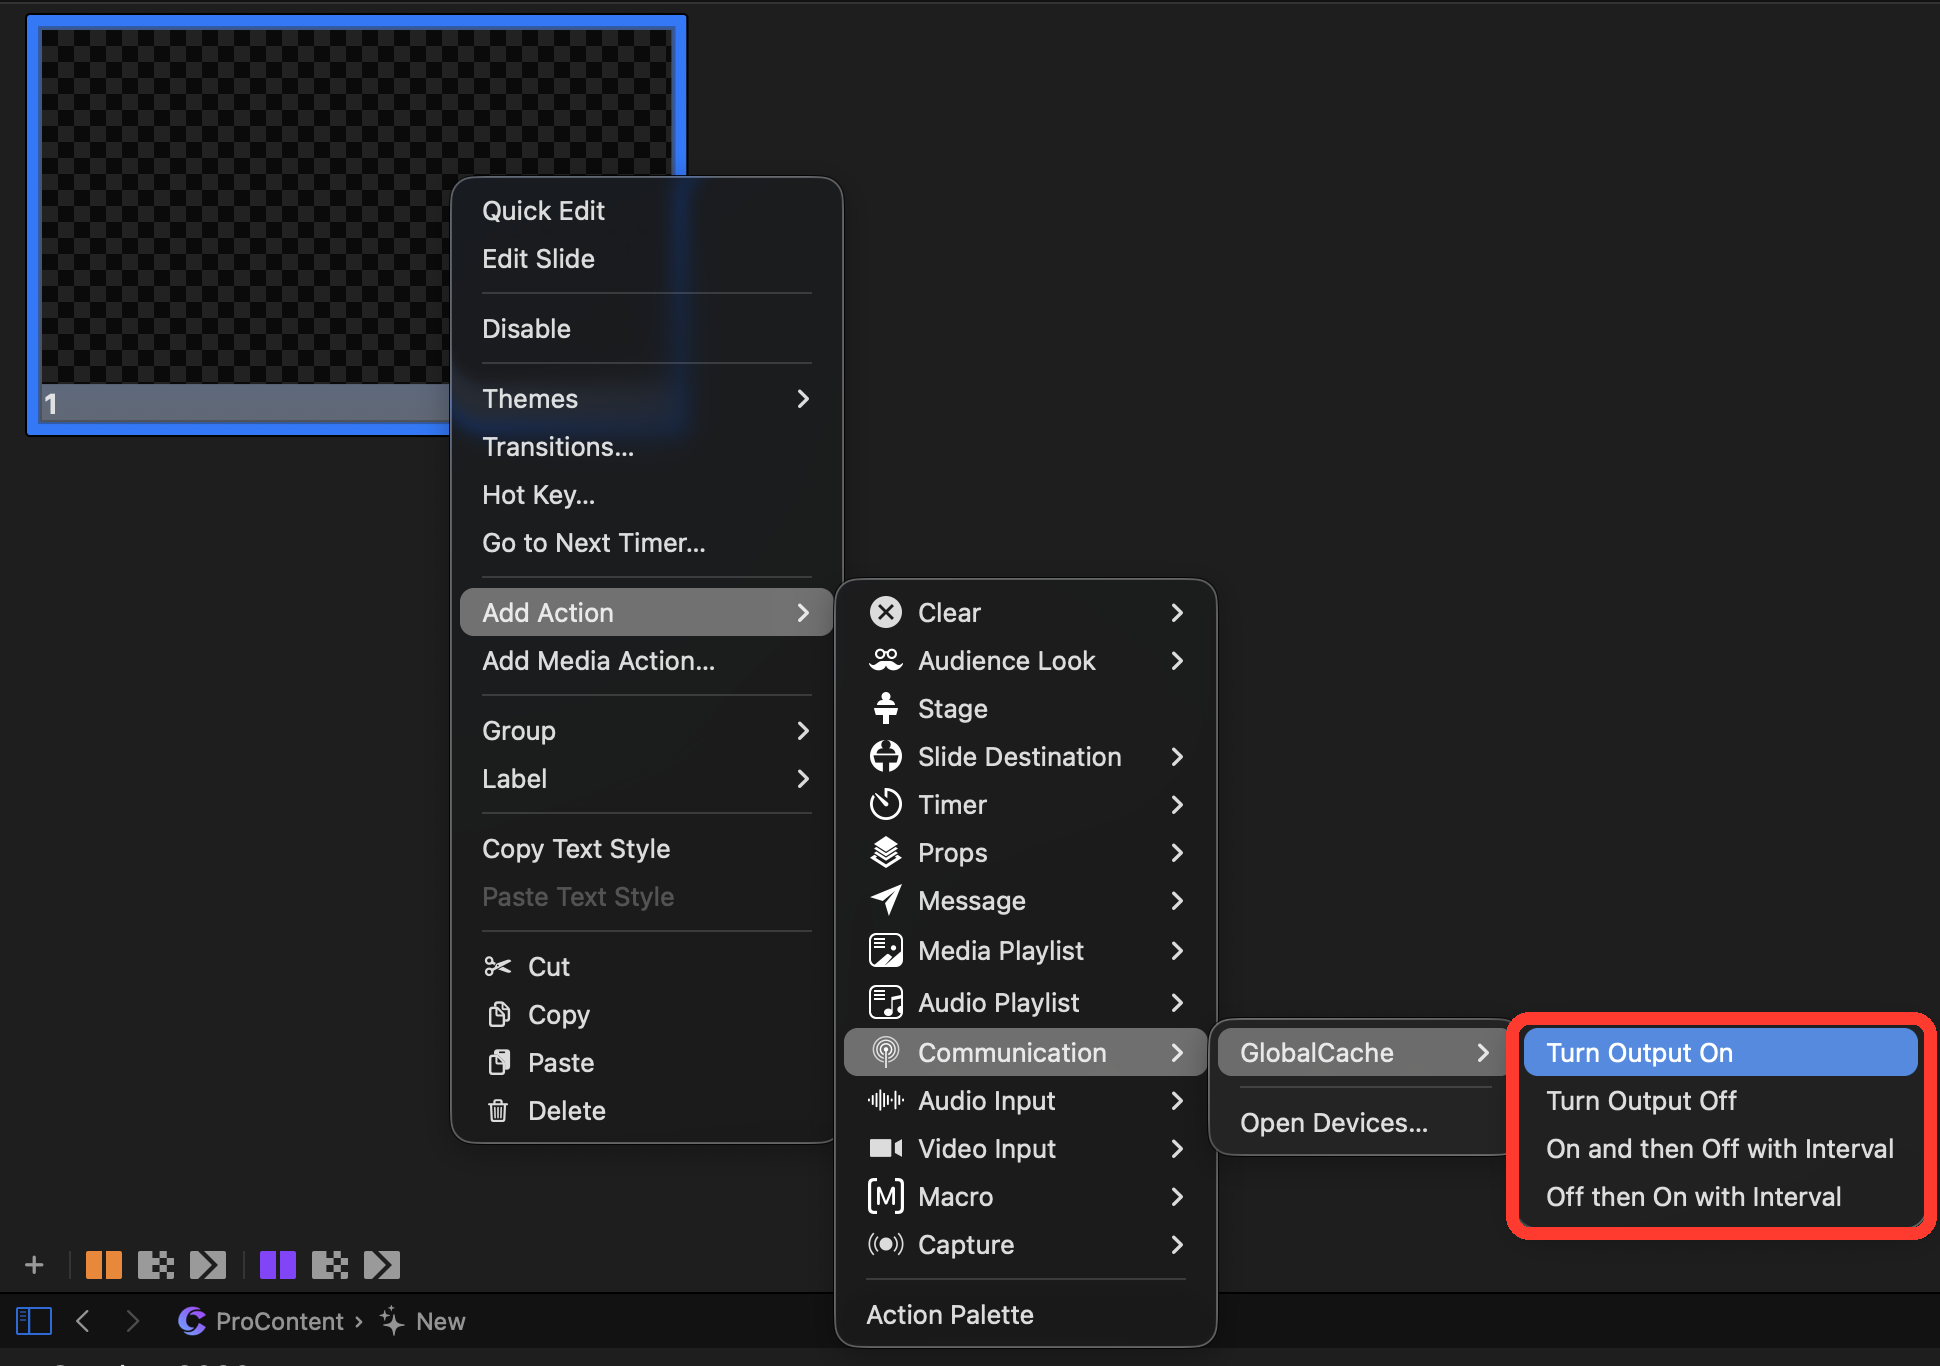Viewport: 1940px width, 1366px height.
Task: Select Turn Output On
Action: coord(1720,1052)
